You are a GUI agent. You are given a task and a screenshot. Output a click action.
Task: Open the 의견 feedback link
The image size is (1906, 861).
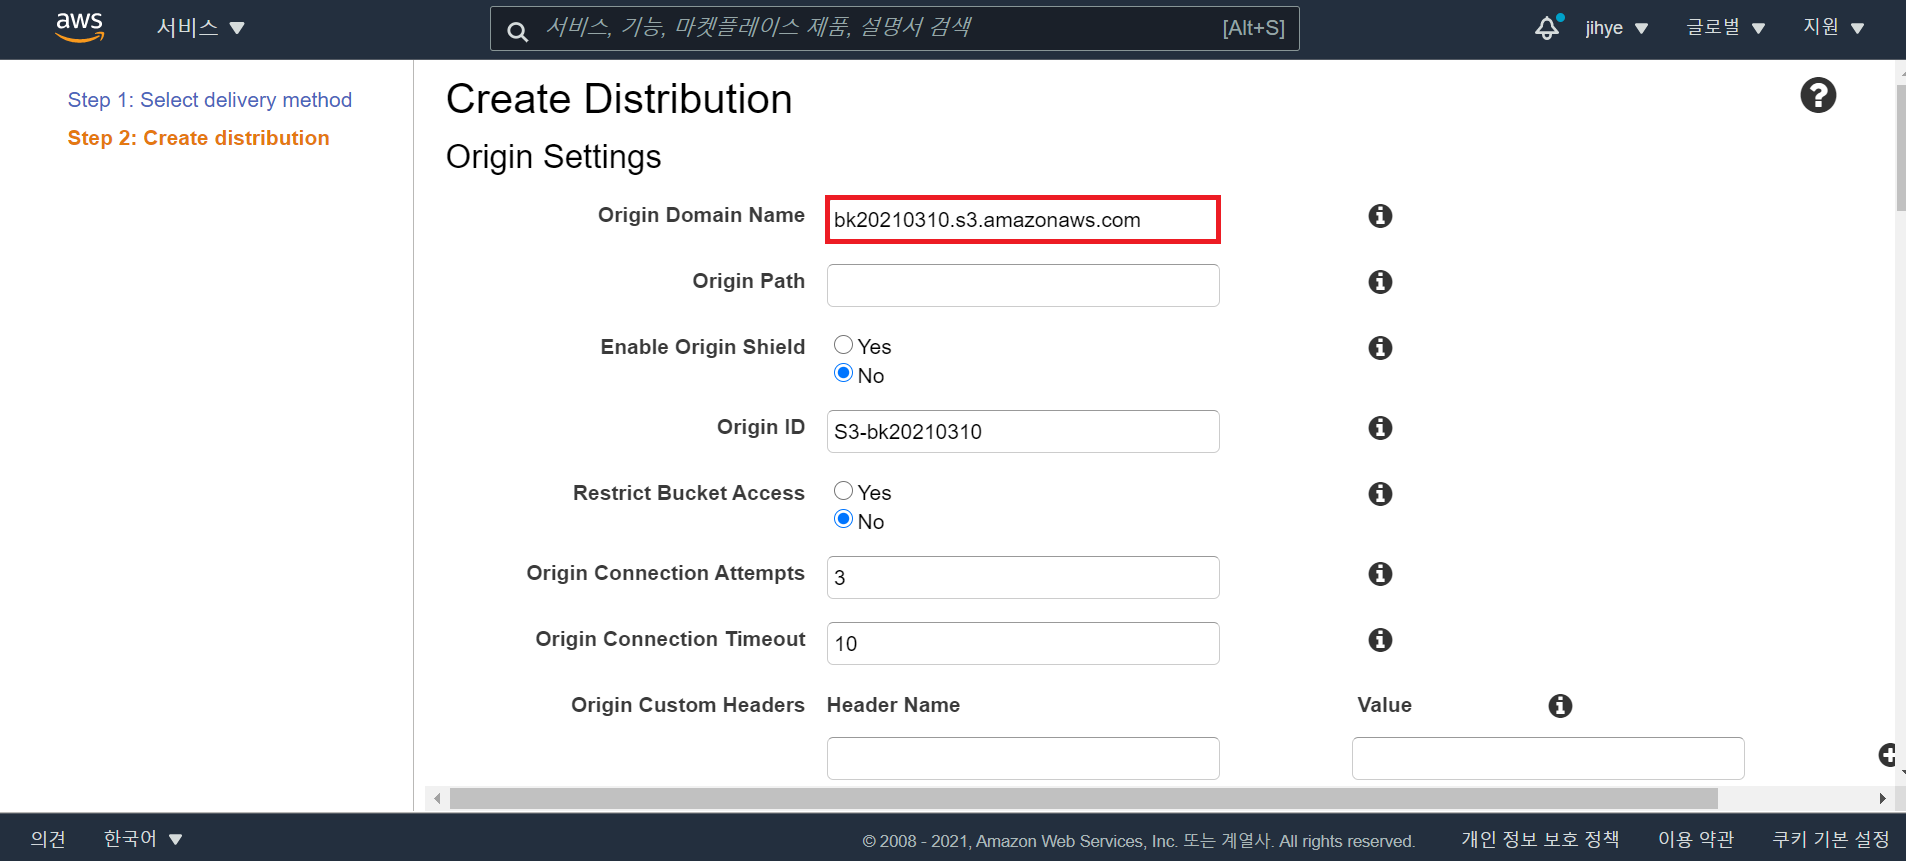click(48, 839)
